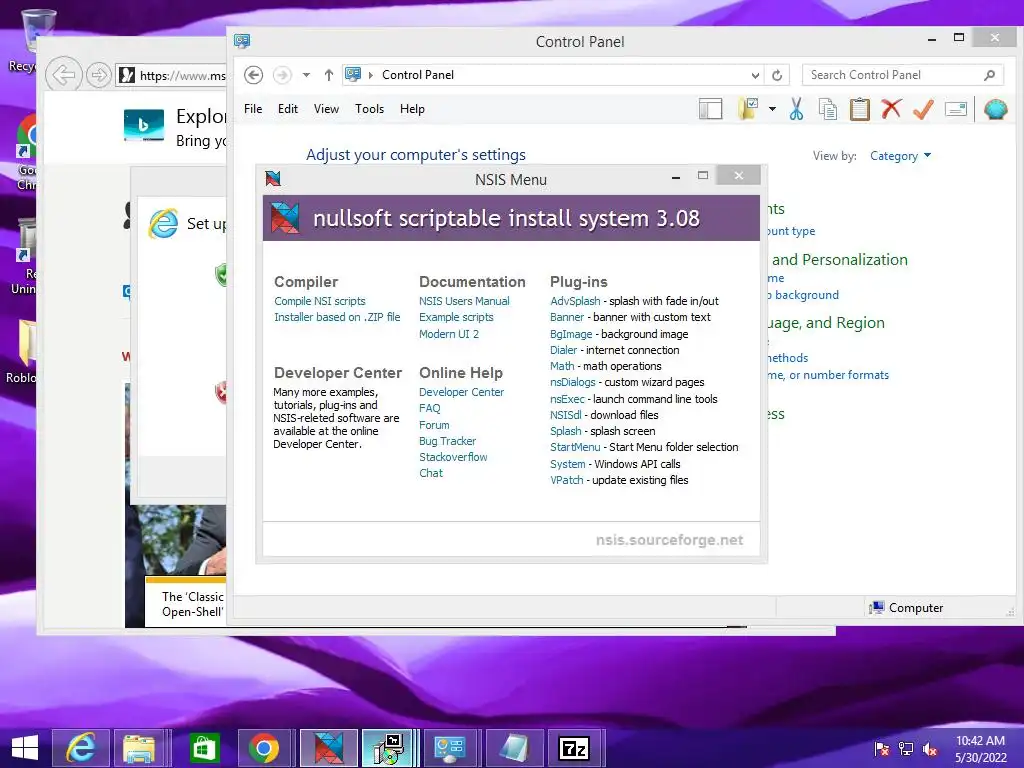Open the View by Category dropdown
Viewport: 1024px width, 768px height.
point(900,156)
